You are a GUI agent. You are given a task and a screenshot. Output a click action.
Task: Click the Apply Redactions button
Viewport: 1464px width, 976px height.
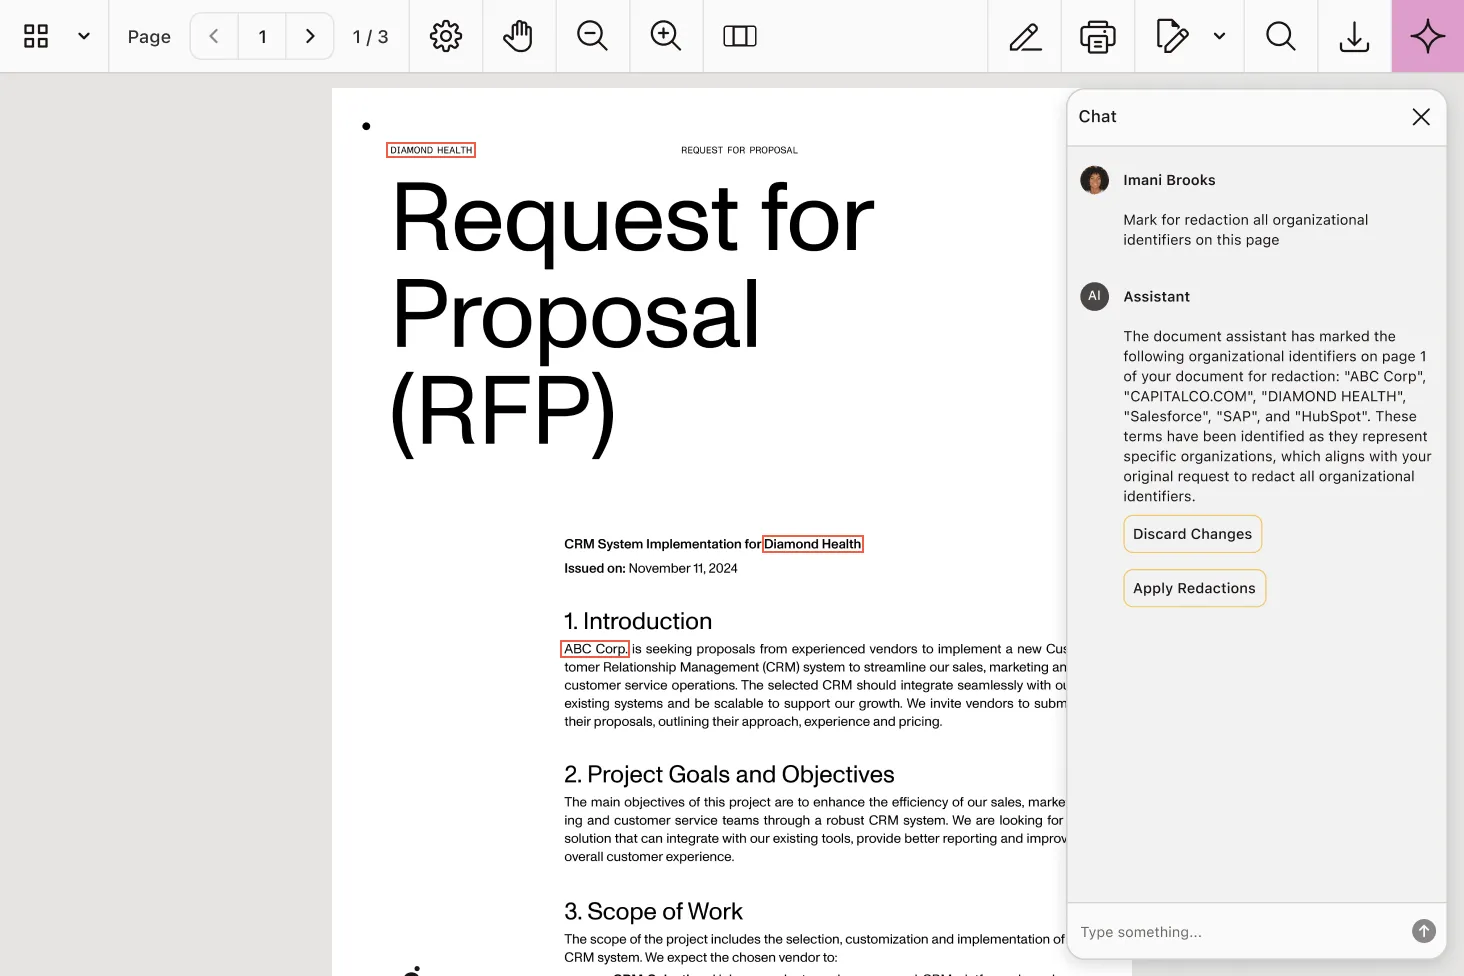click(1194, 588)
